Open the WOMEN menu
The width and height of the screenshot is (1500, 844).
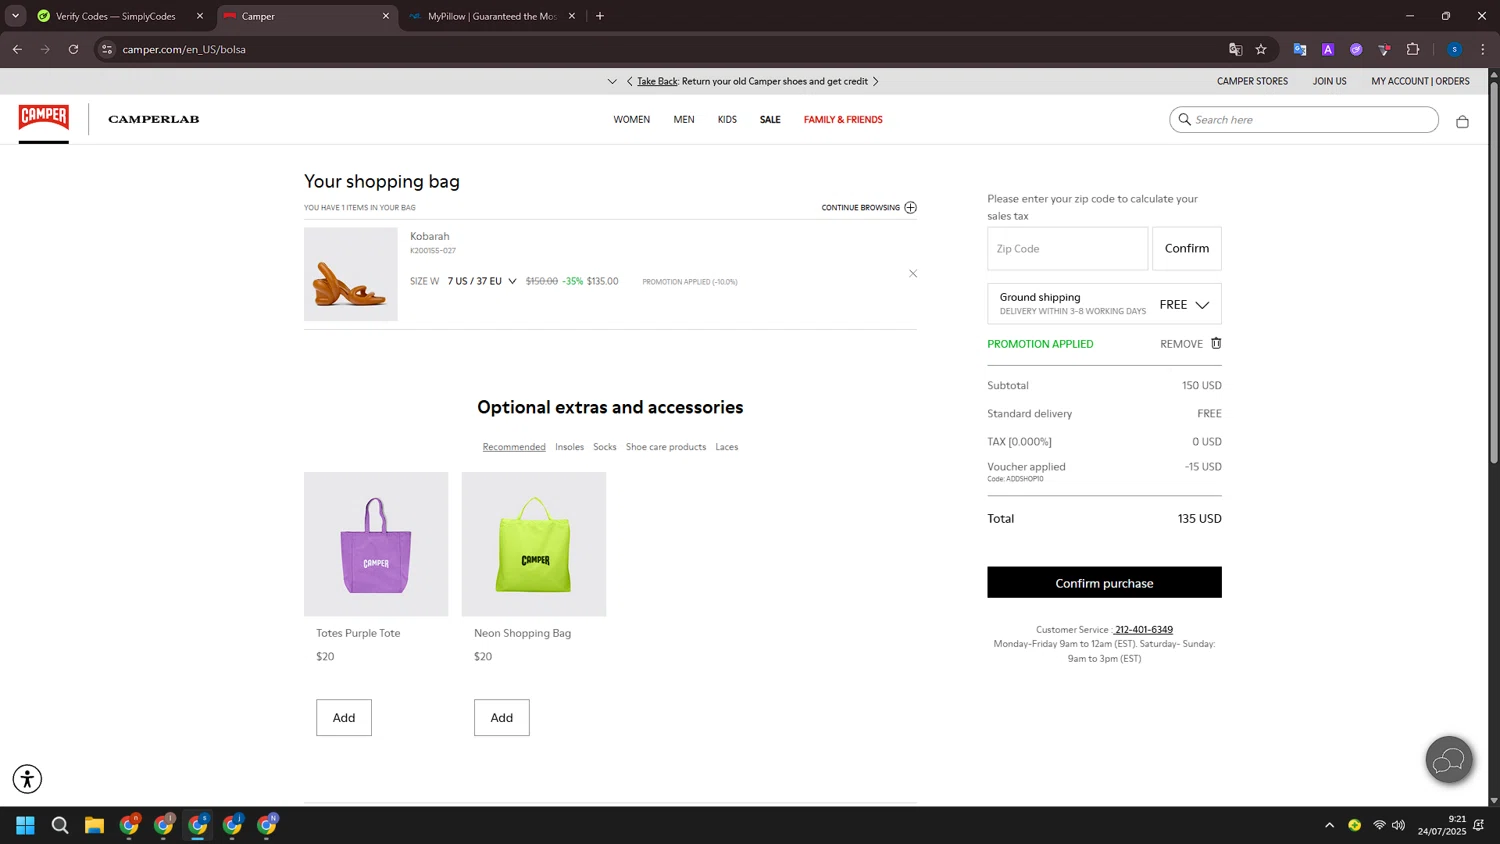click(x=631, y=119)
